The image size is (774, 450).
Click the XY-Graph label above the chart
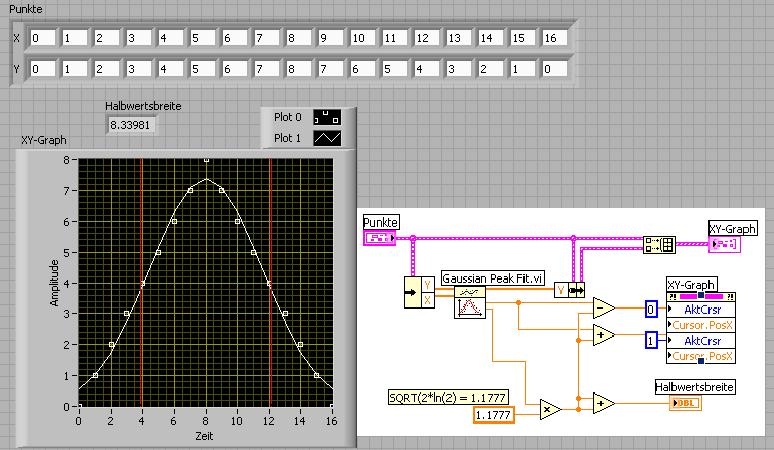[x=44, y=140]
